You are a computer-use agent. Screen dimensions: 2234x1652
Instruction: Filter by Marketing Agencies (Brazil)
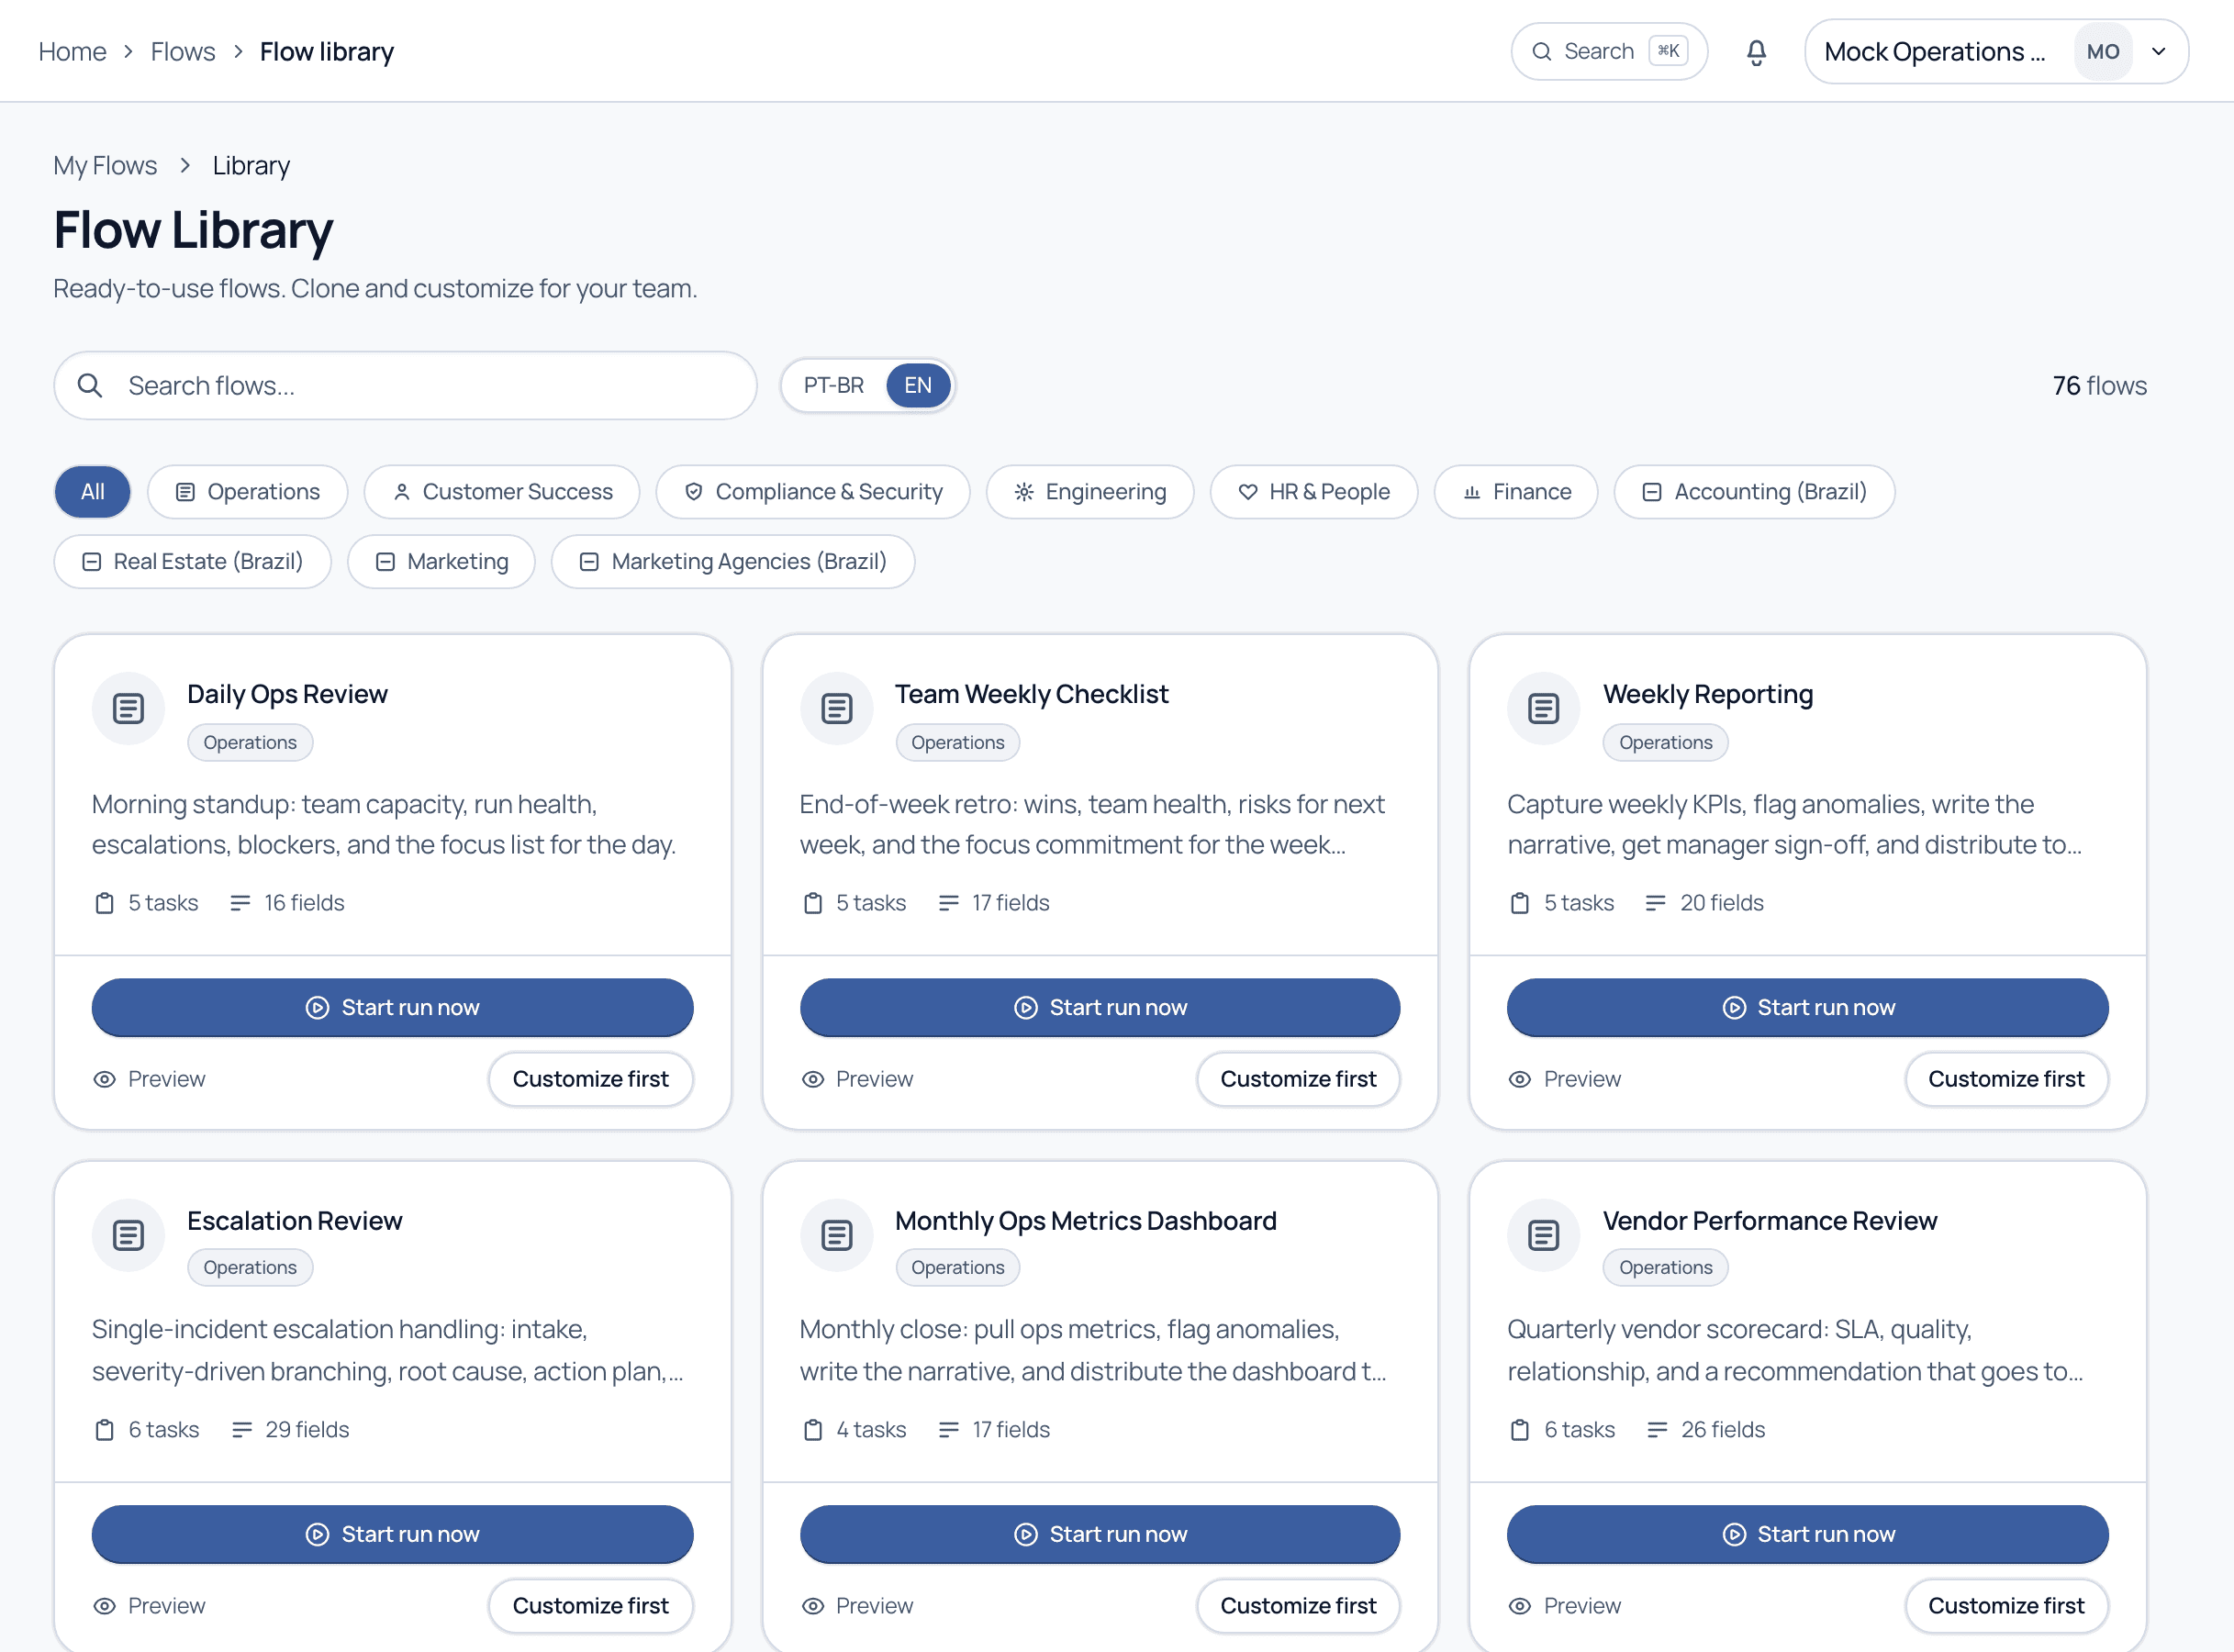(733, 562)
